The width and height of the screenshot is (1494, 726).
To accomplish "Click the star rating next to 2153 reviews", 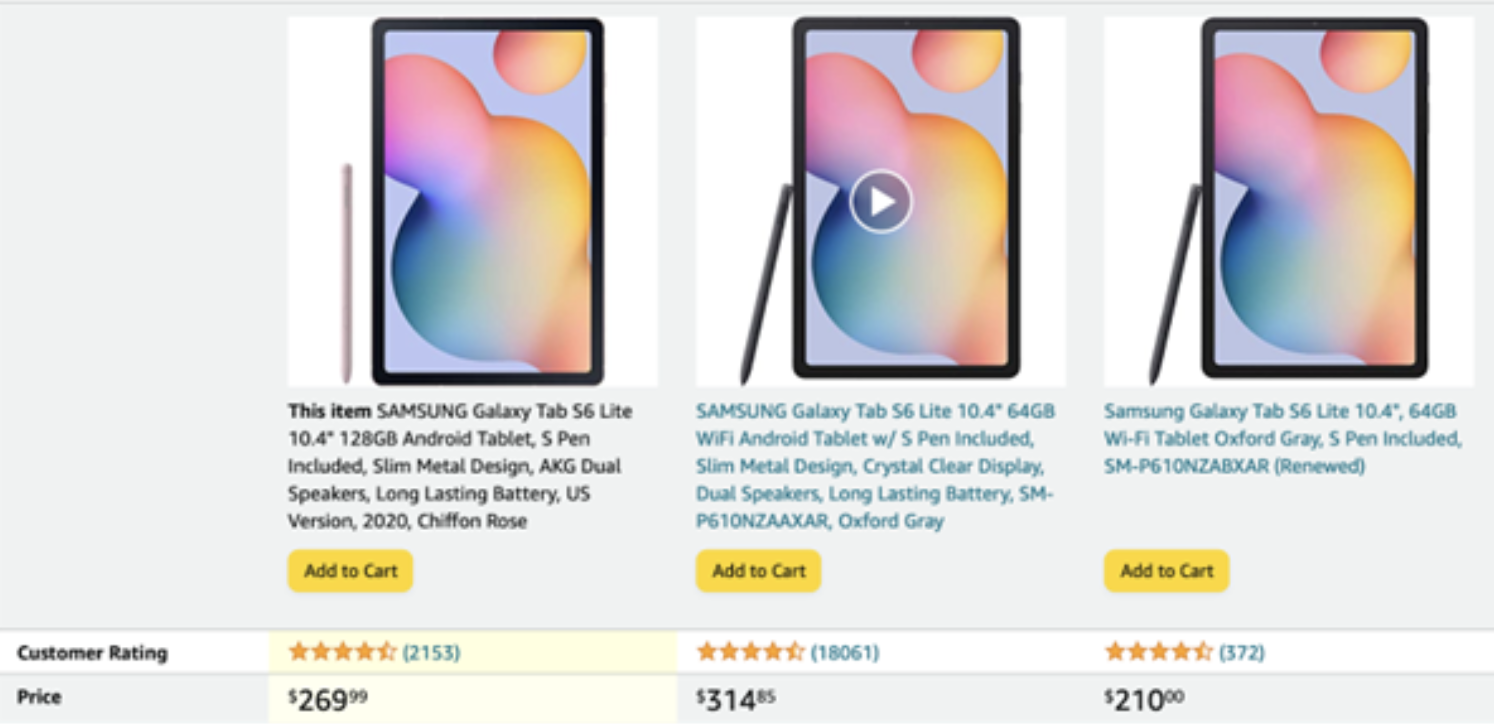I will click(342, 653).
